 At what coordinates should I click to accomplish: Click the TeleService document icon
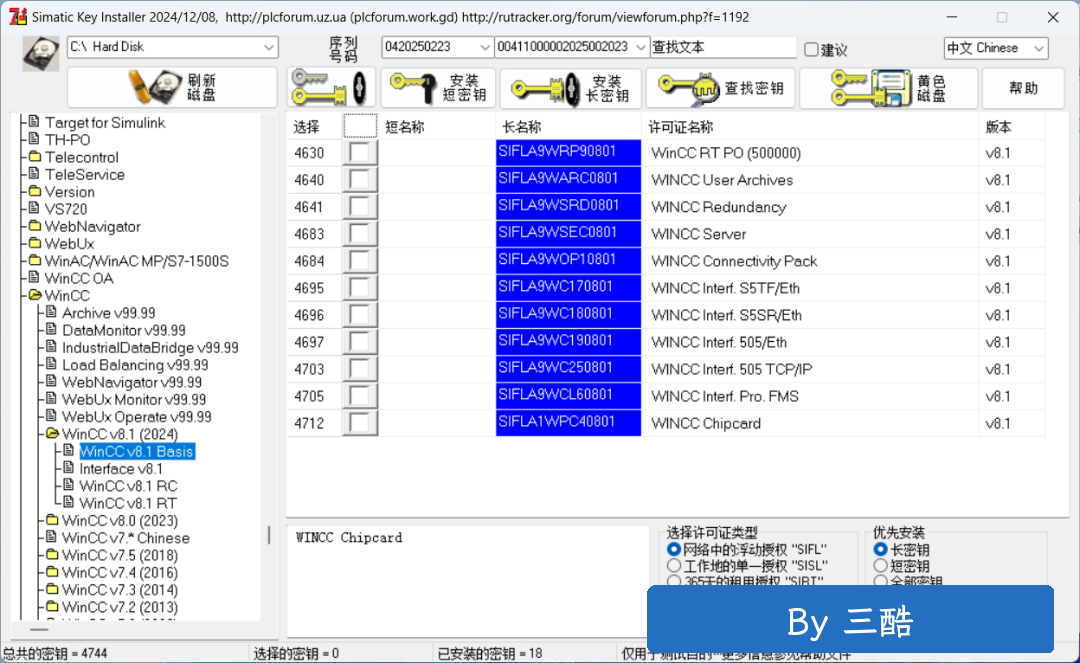[34, 173]
